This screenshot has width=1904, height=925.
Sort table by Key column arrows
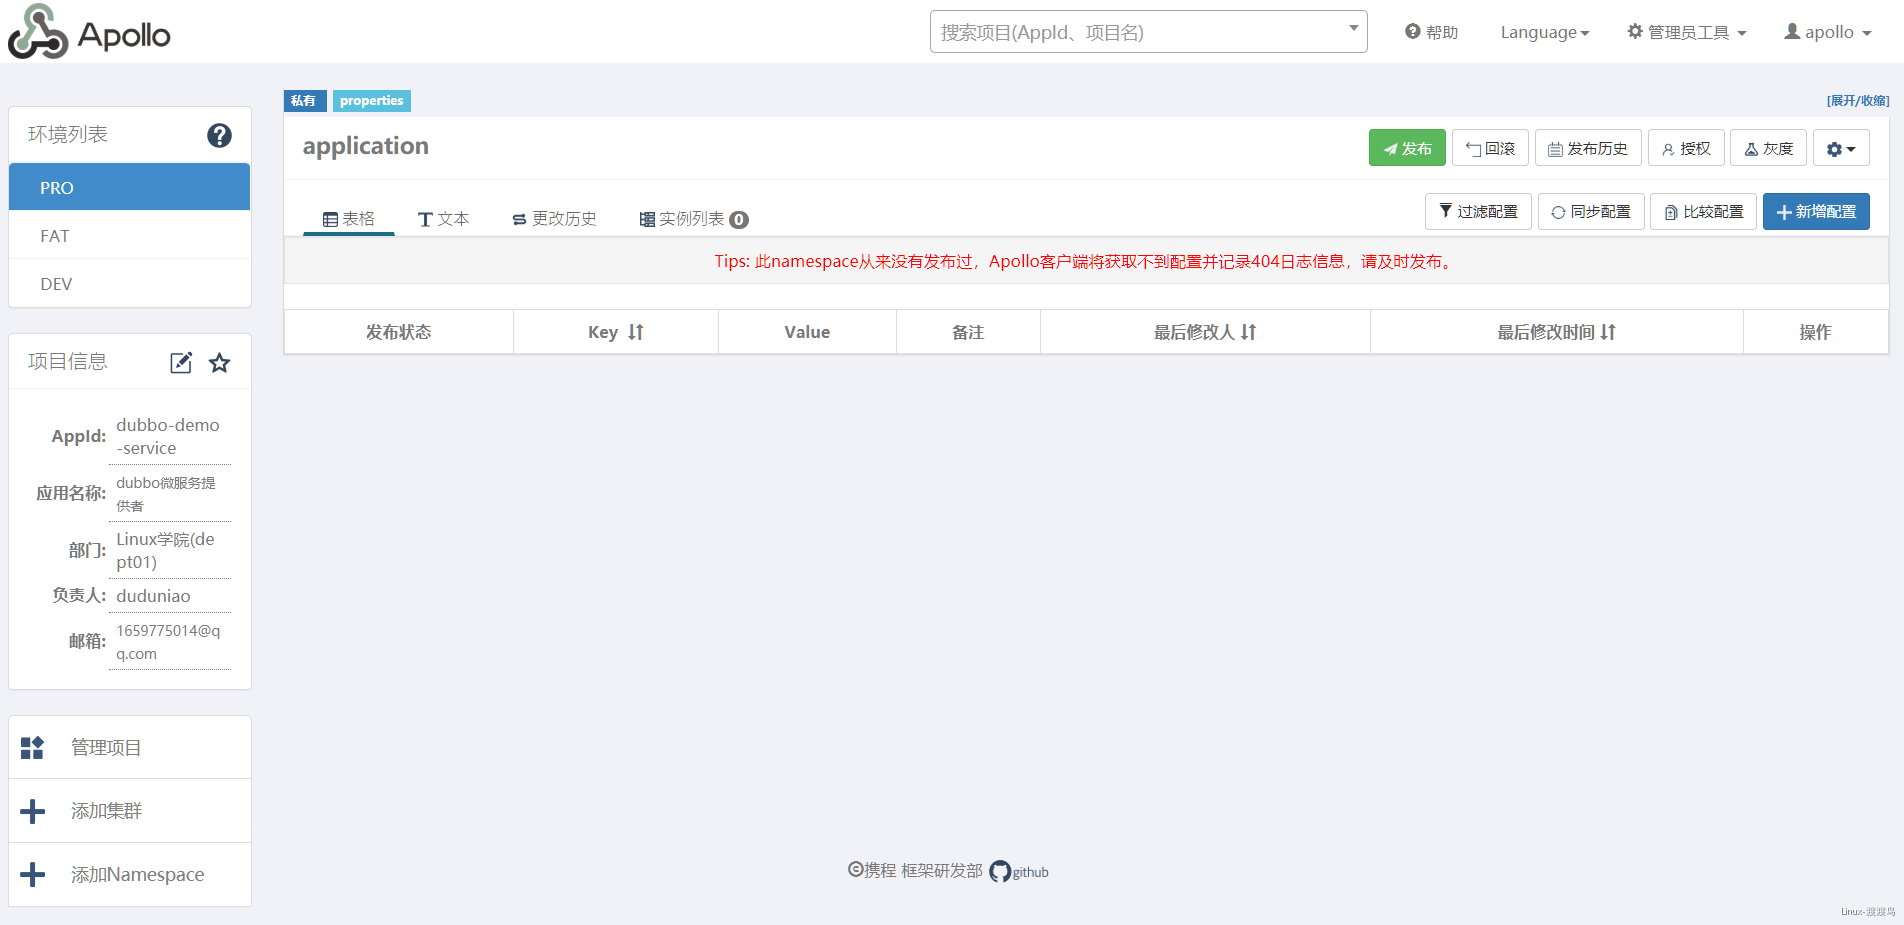(x=636, y=332)
